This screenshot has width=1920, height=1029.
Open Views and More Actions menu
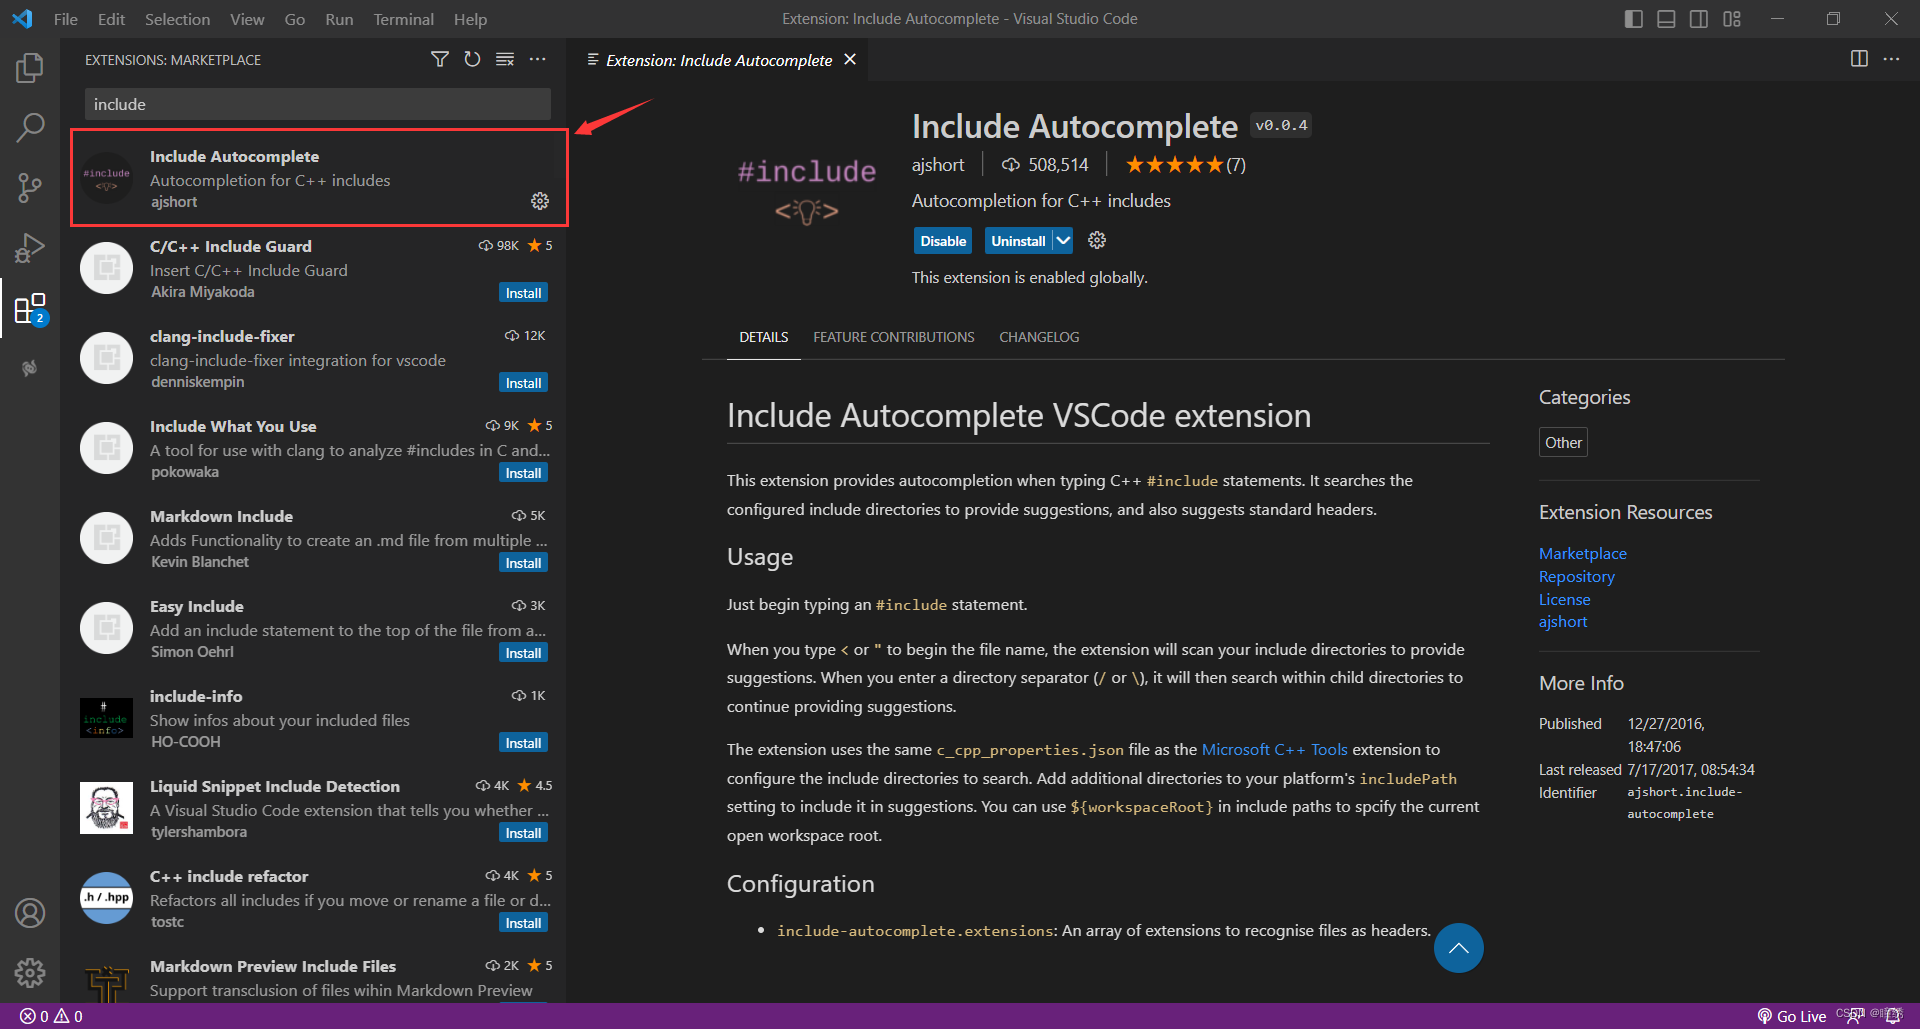pos(538,59)
